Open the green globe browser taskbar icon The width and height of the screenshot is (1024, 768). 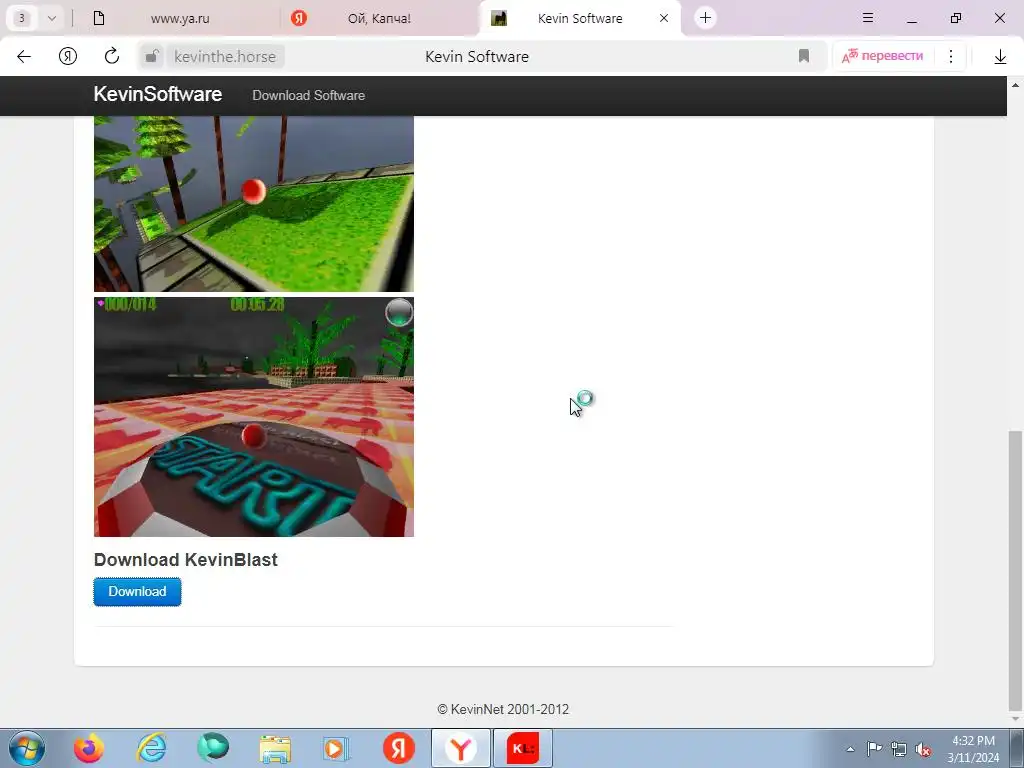[x=213, y=747]
